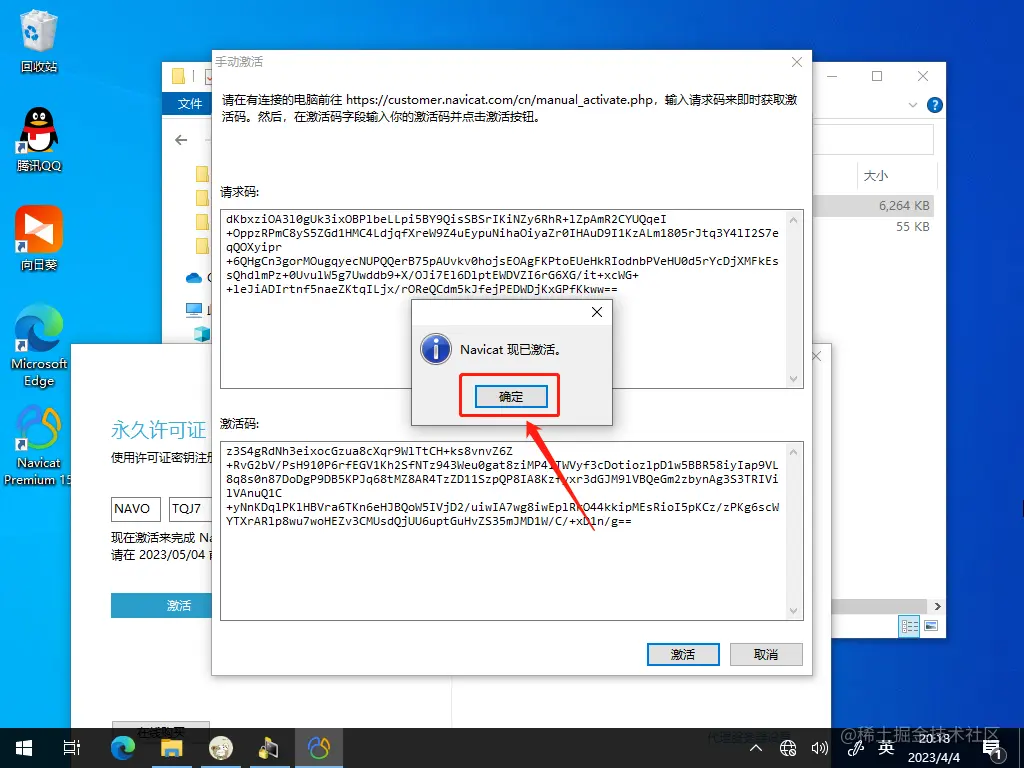Click the 取消 button in manual activation dialog
Image resolution: width=1024 pixels, height=768 pixels.
(x=766, y=654)
